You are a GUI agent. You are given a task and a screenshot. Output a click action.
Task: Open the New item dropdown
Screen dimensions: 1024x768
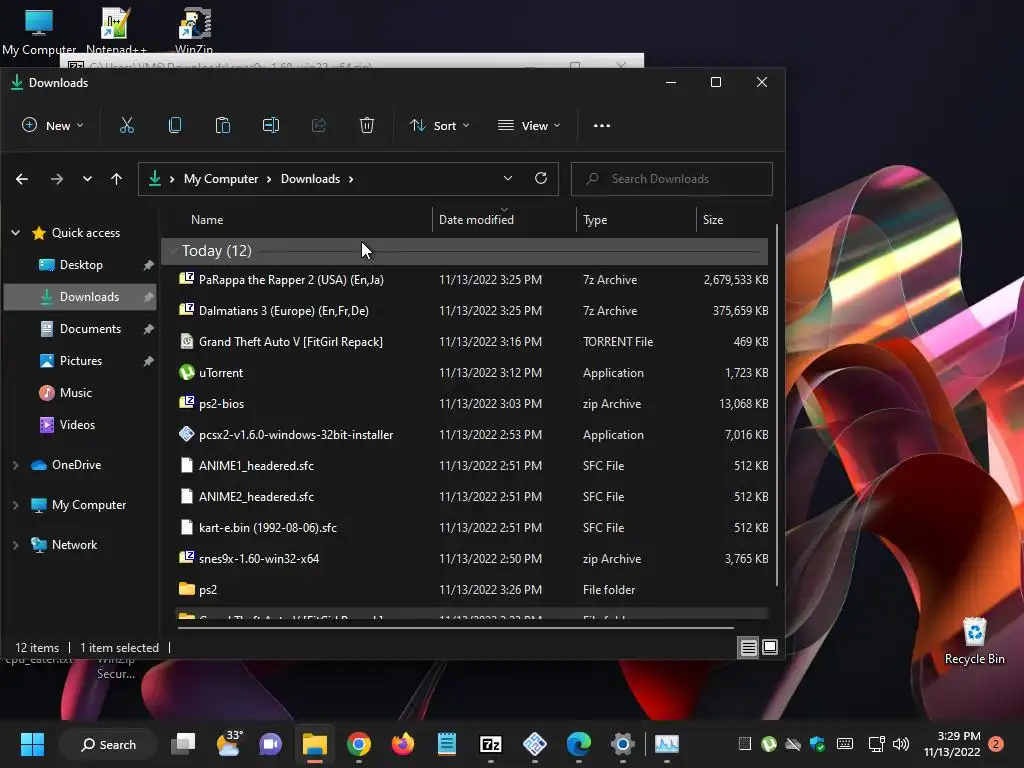pyautogui.click(x=52, y=125)
